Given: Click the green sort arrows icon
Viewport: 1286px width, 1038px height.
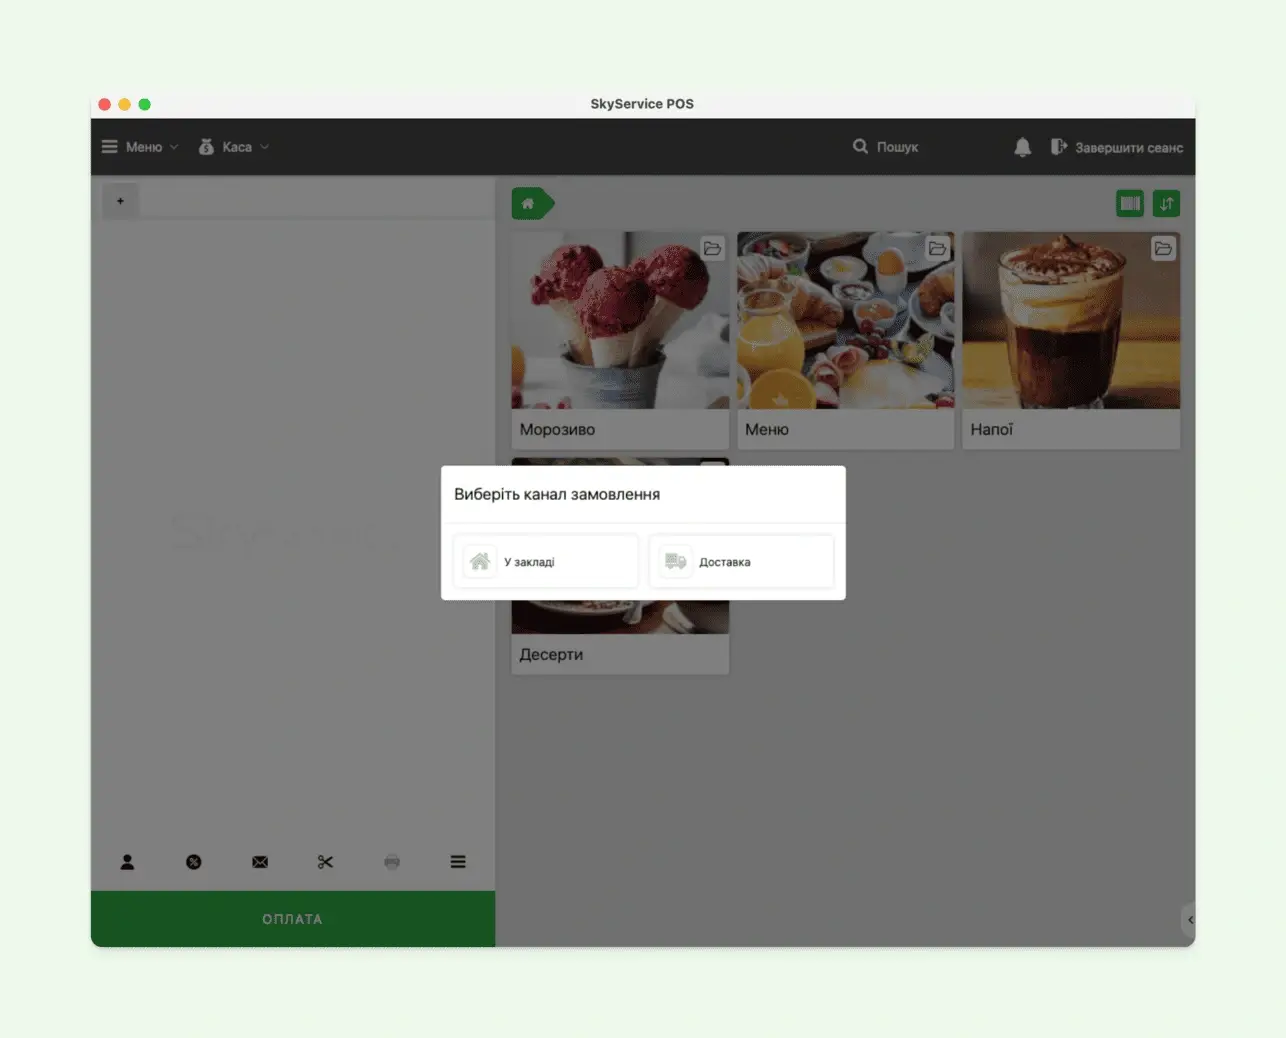Looking at the screenshot, I should pyautogui.click(x=1166, y=204).
